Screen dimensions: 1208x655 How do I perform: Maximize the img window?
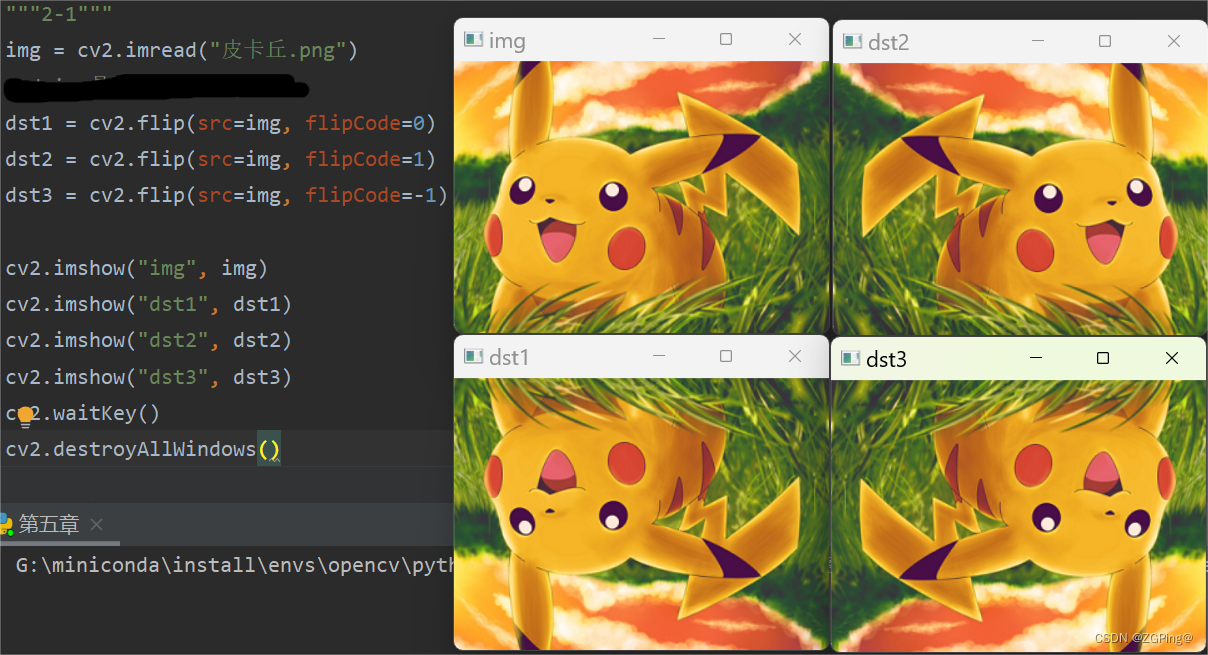726,39
